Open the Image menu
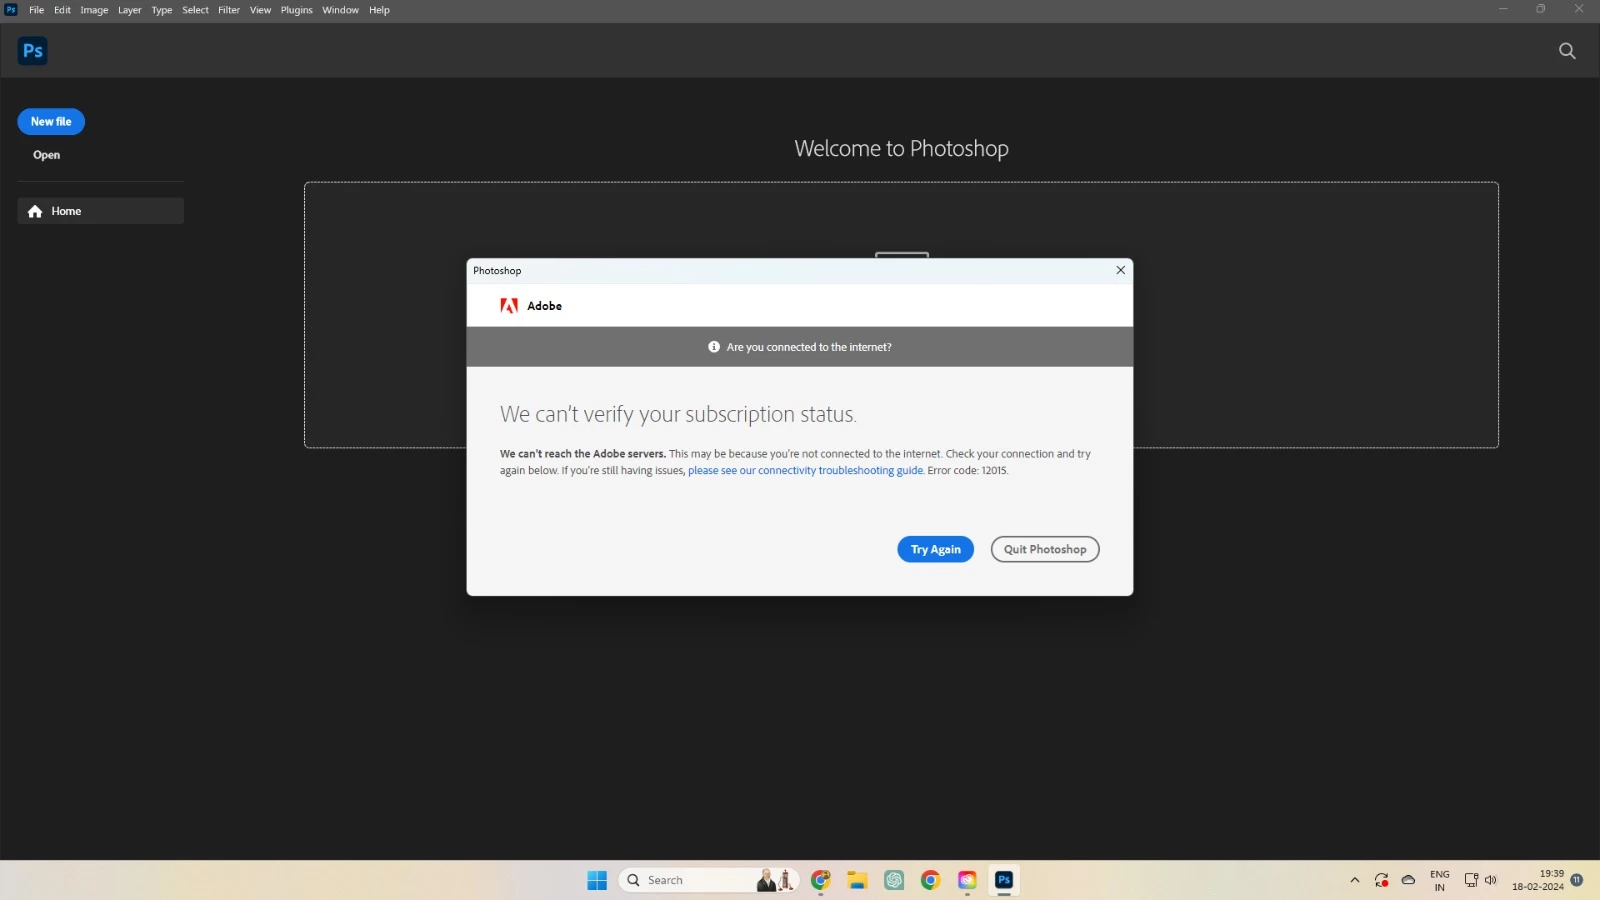The image size is (1600, 900). [x=94, y=10]
